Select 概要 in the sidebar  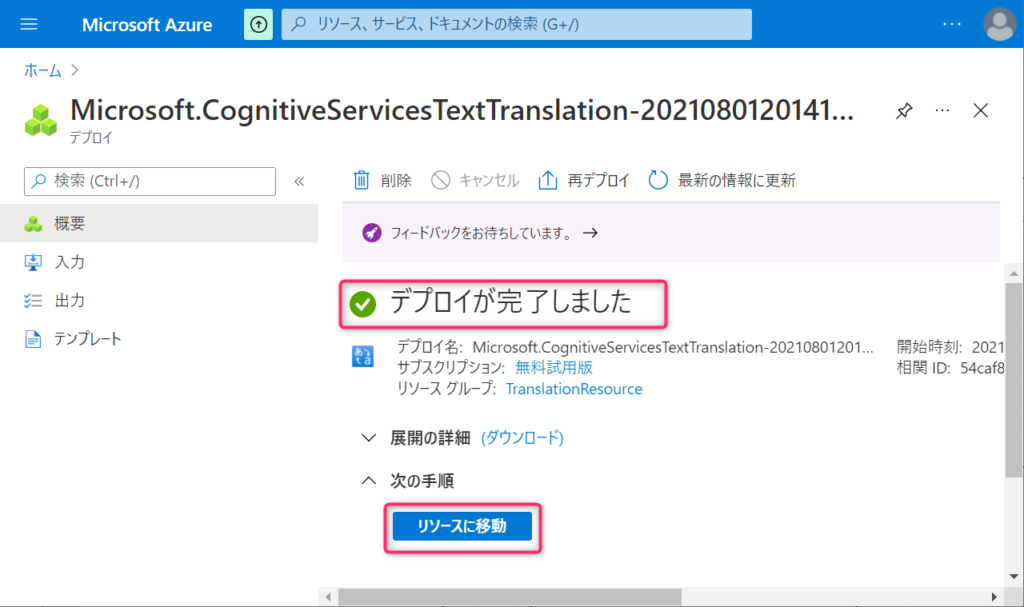point(159,223)
